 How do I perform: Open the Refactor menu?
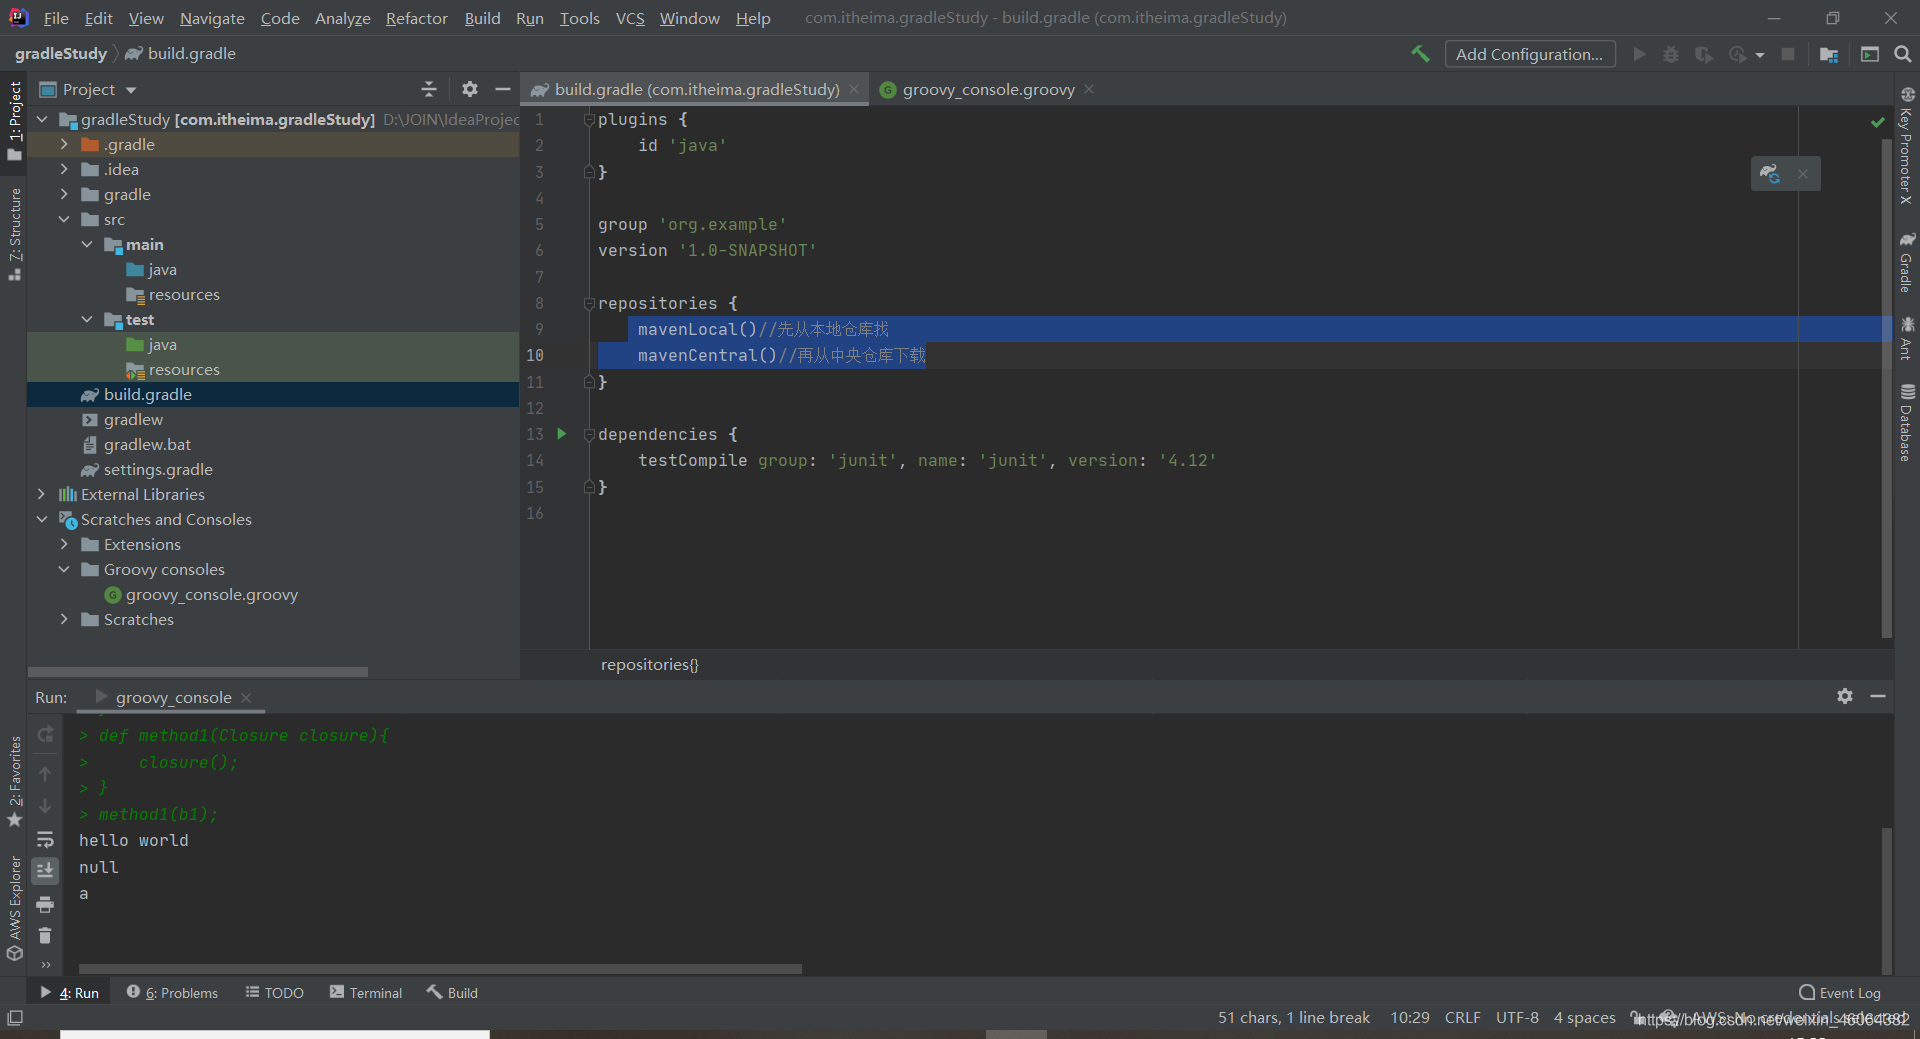(x=417, y=18)
